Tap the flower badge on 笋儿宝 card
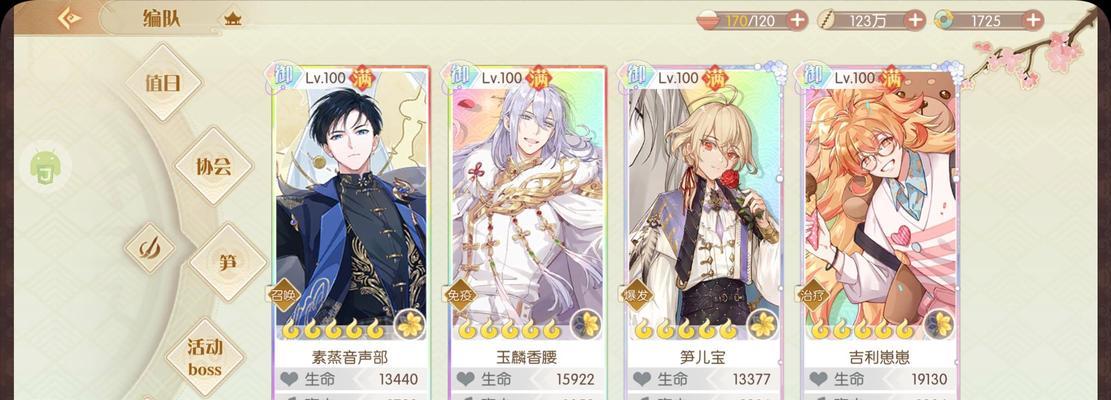Image resolution: width=1111 pixels, height=400 pixels. pos(763,324)
